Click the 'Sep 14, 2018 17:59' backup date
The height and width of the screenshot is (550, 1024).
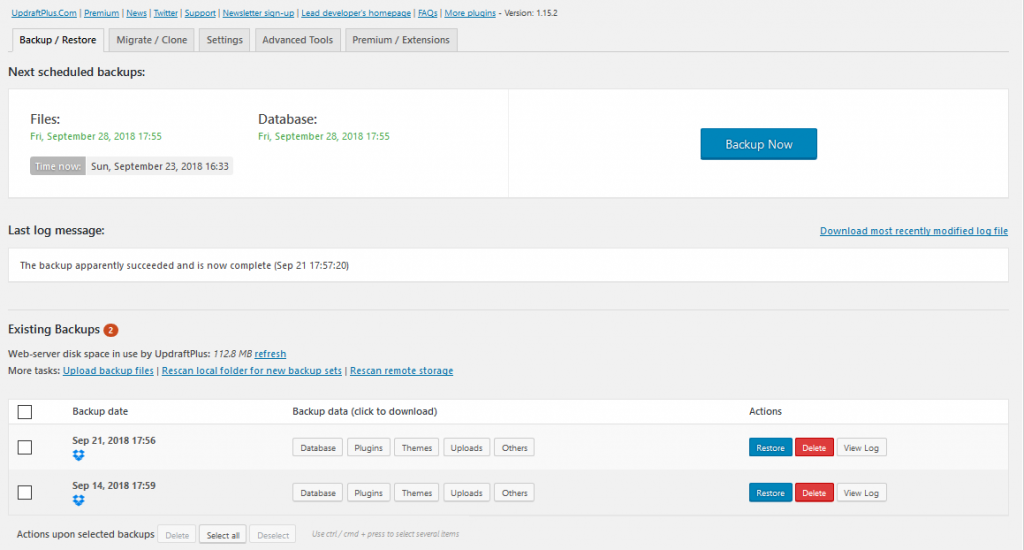tap(114, 485)
